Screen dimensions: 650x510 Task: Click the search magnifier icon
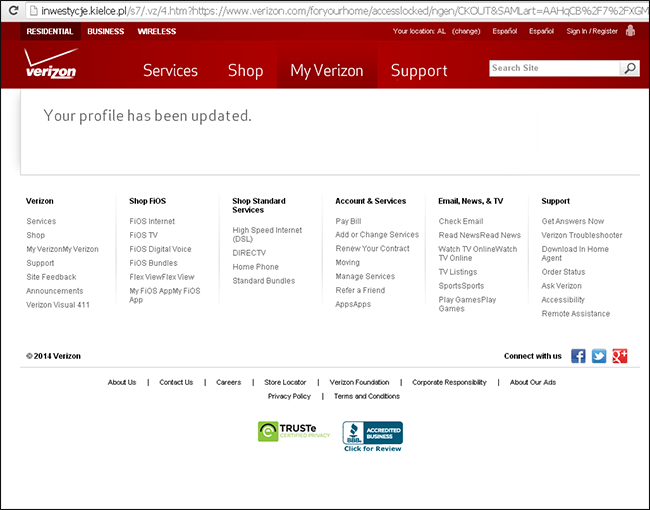coord(630,68)
